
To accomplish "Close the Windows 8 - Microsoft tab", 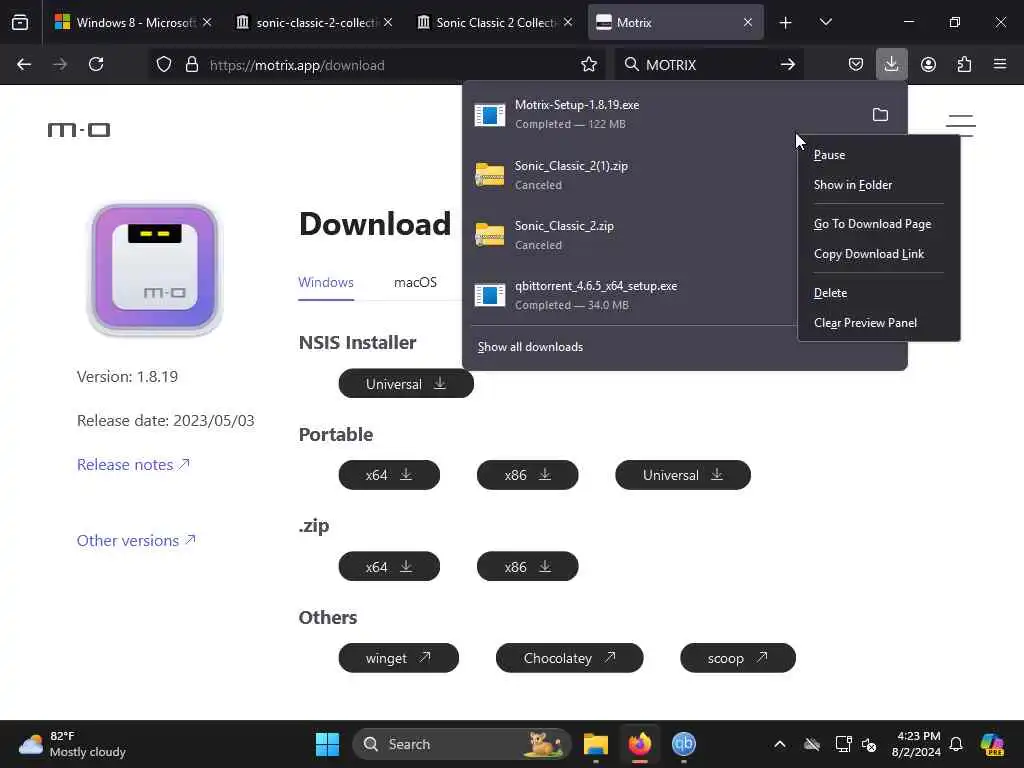I will point(206,23).
